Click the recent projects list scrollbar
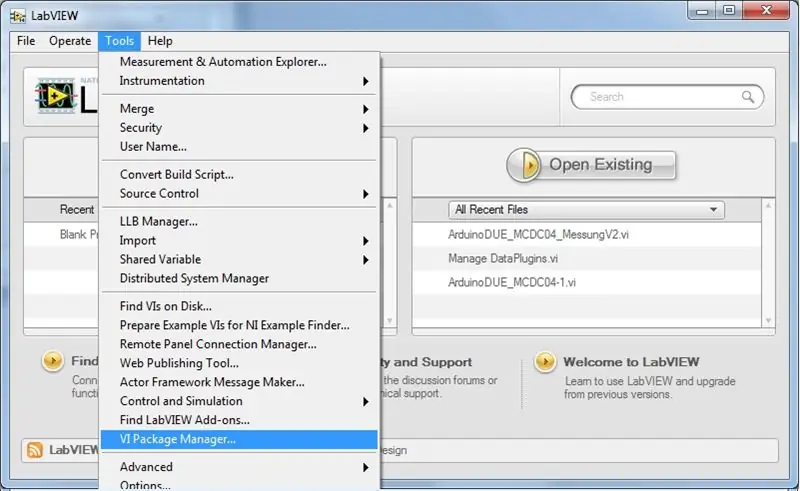The height and width of the screenshot is (491, 800). tap(390, 263)
